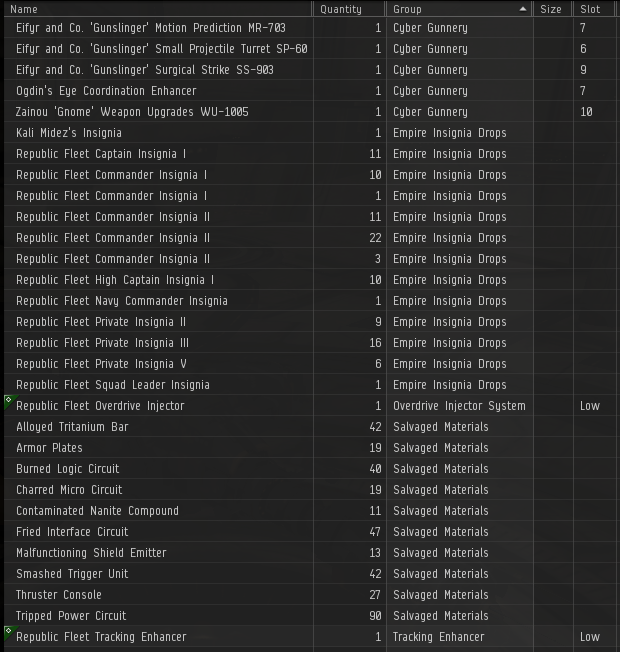The width and height of the screenshot is (620, 652).
Task: Select the Thruster Console entry
Action: coord(59,595)
